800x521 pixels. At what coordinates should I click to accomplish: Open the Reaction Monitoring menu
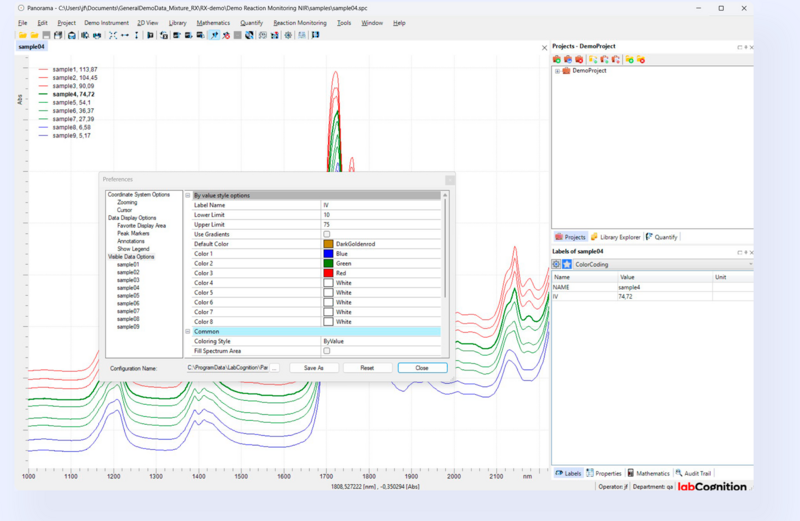(299, 23)
